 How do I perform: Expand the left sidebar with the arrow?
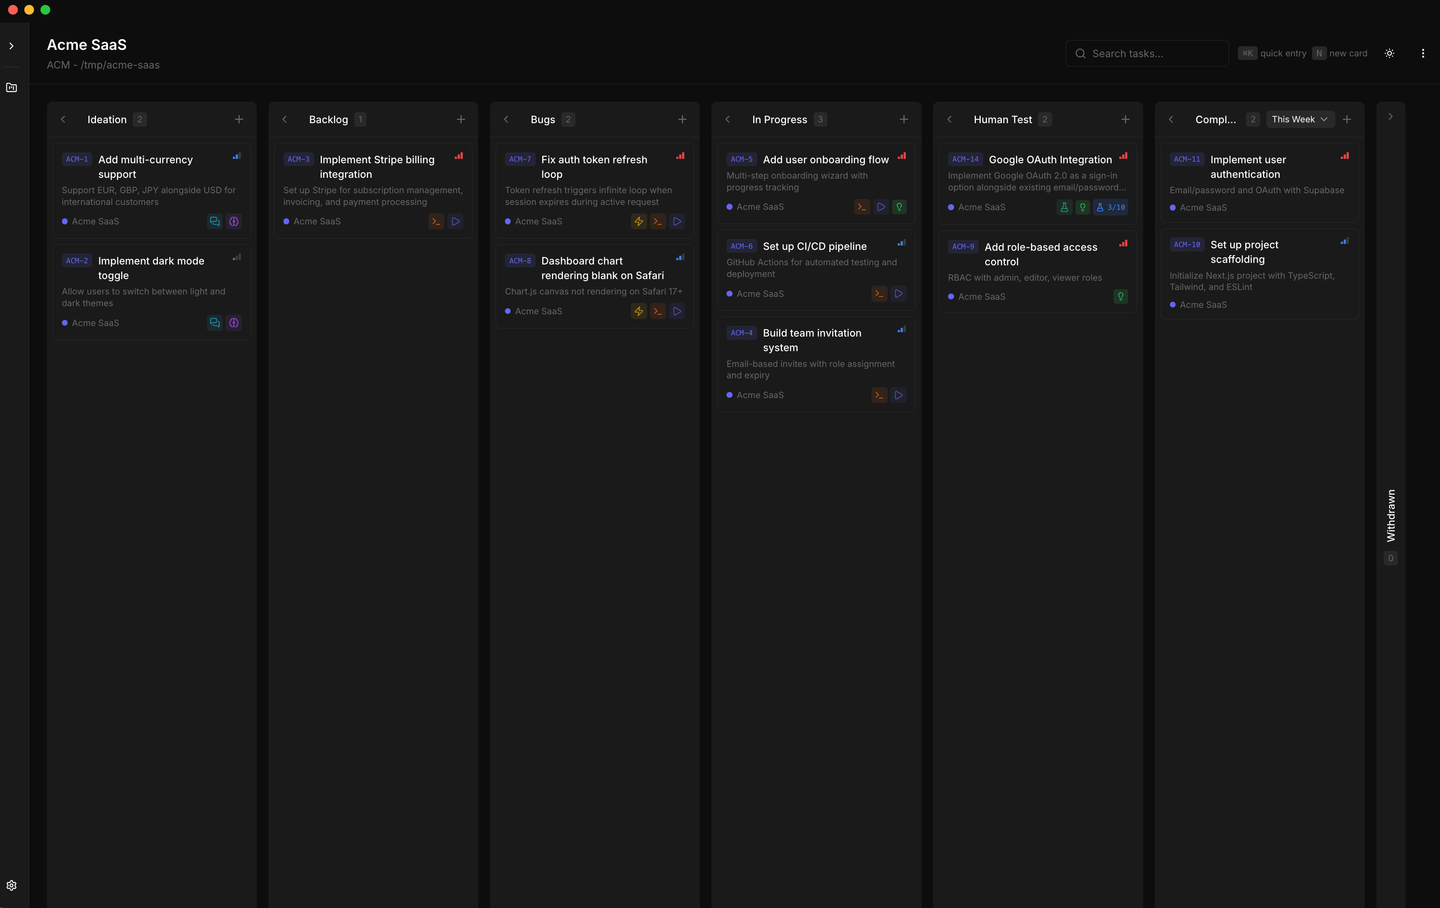click(11, 45)
